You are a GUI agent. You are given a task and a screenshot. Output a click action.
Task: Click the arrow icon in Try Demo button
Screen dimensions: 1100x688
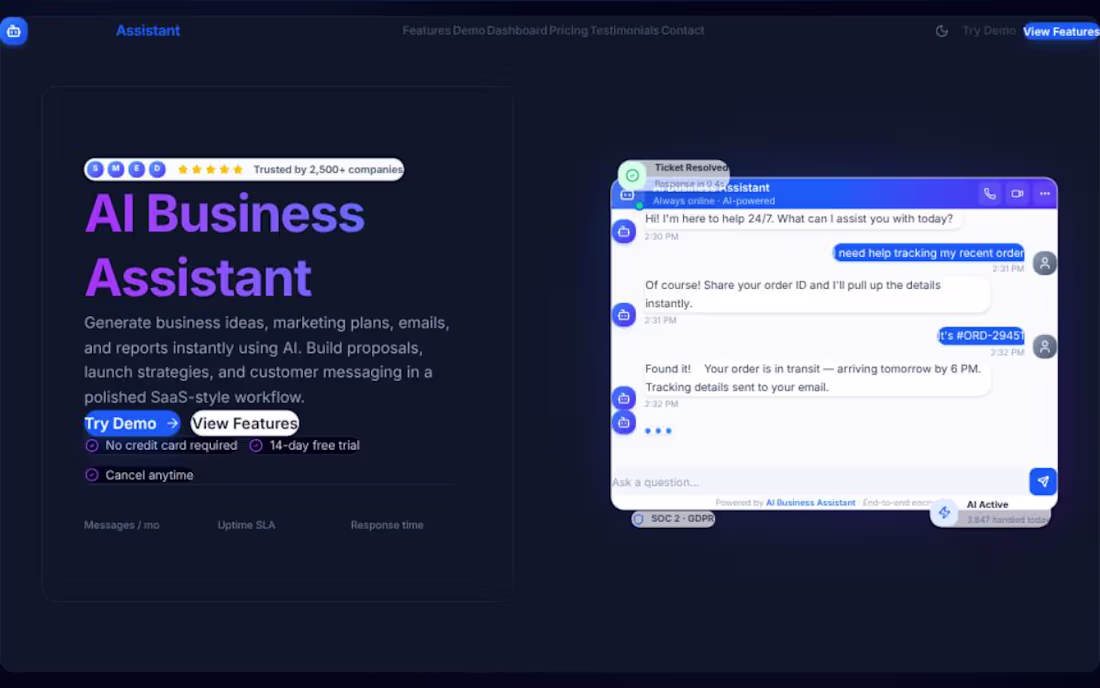click(172, 424)
